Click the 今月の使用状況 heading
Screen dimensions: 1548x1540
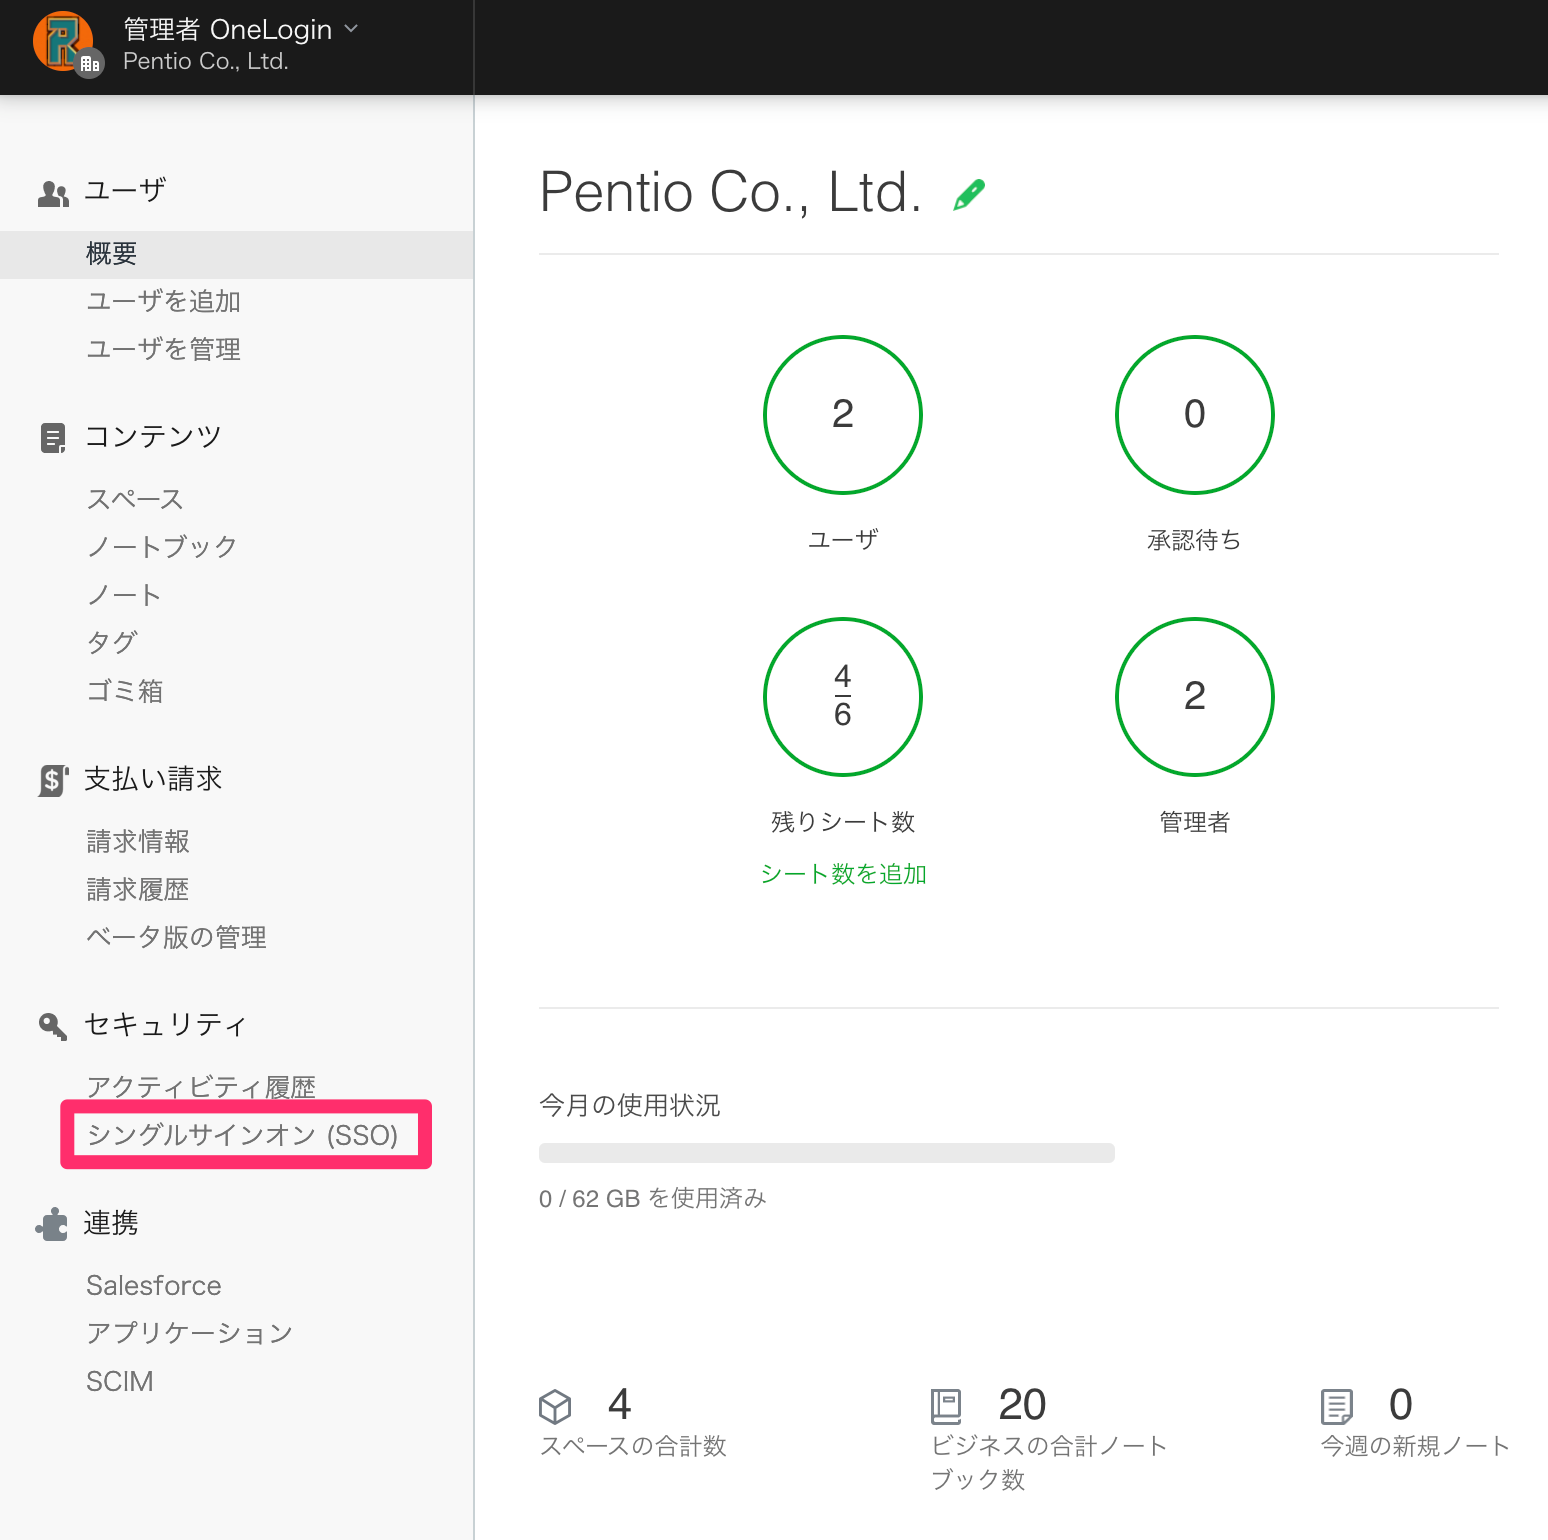click(x=630, y=1105)
